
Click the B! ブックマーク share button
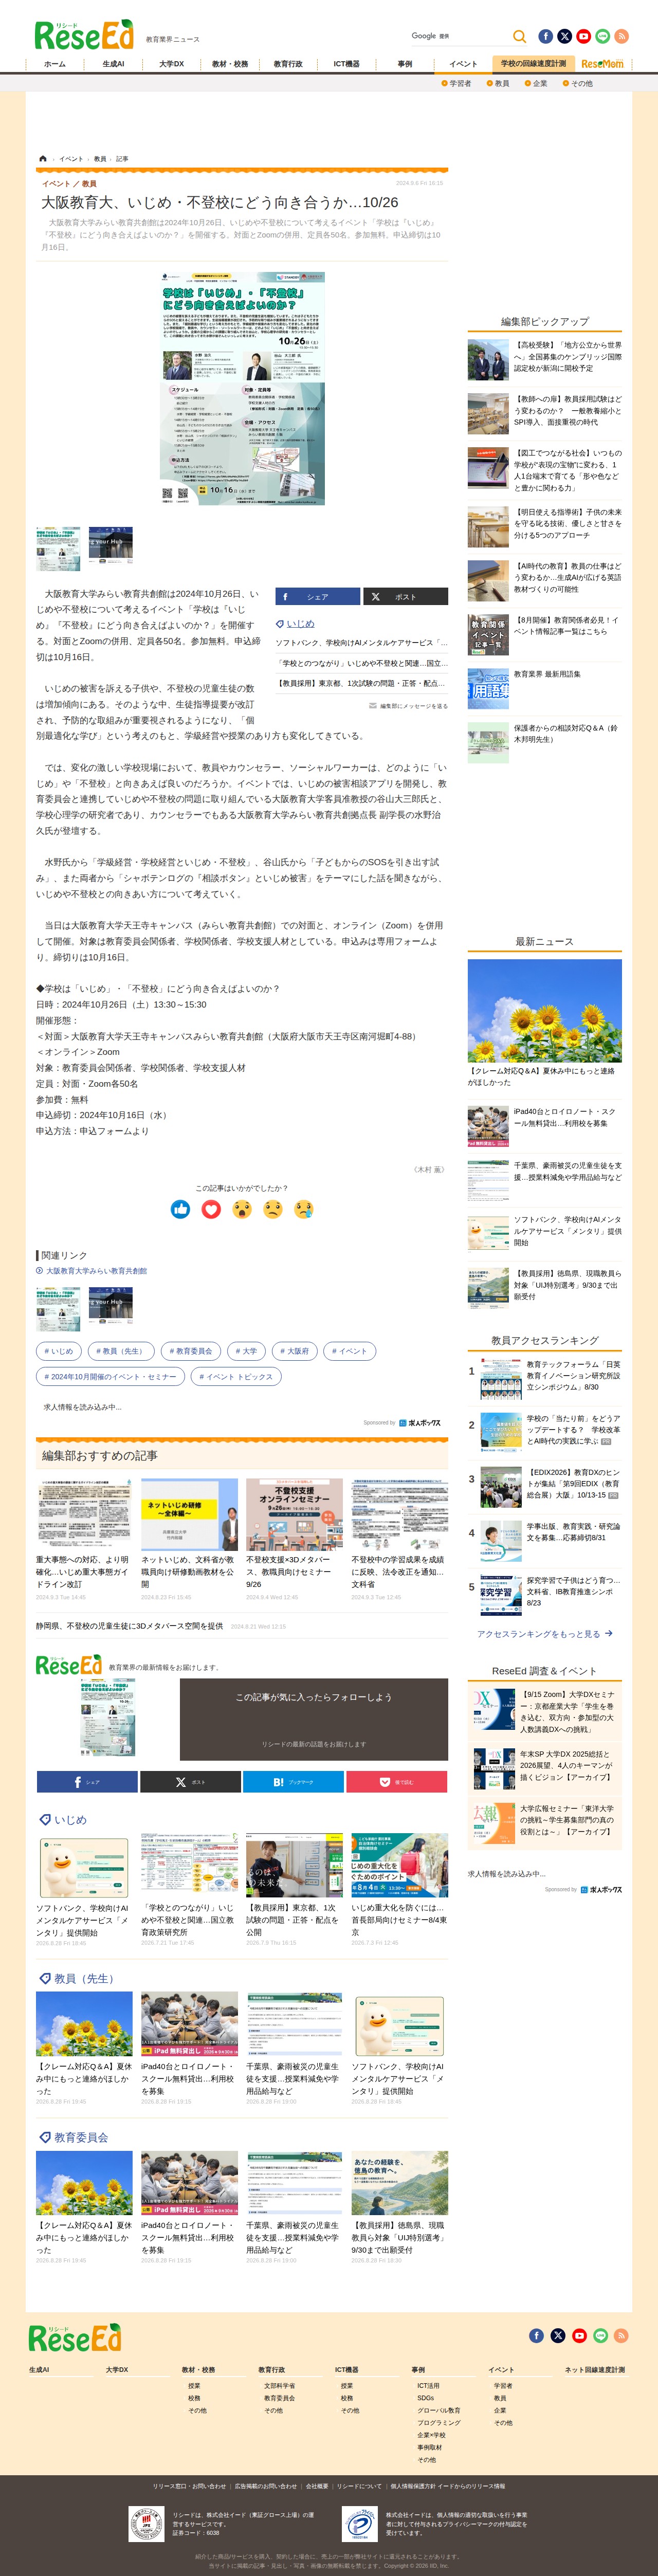[293, 1782]
